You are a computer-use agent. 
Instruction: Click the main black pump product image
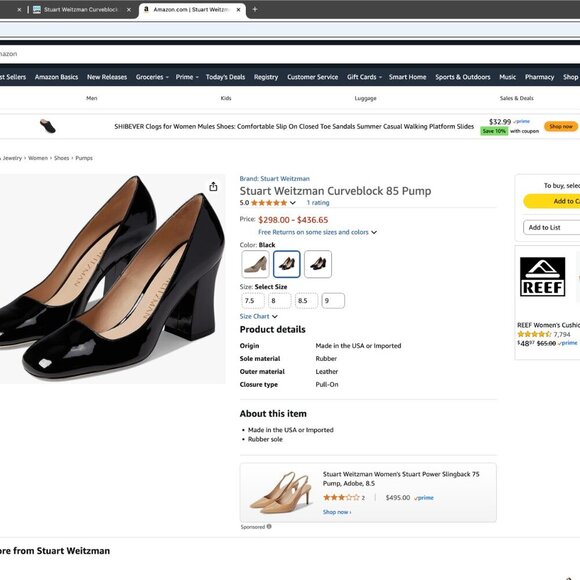(112, 279)
